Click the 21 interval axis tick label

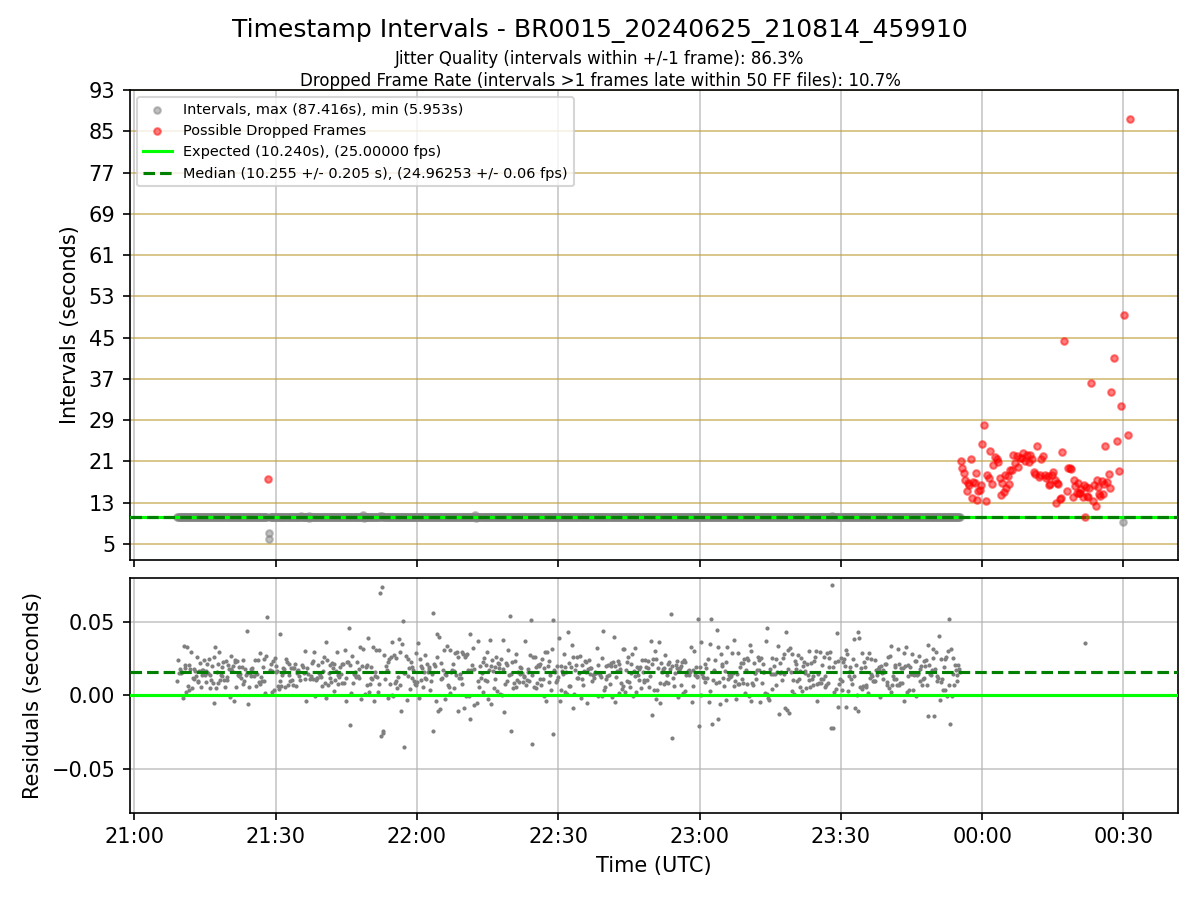pyautogui.click(x=104, y=462)
